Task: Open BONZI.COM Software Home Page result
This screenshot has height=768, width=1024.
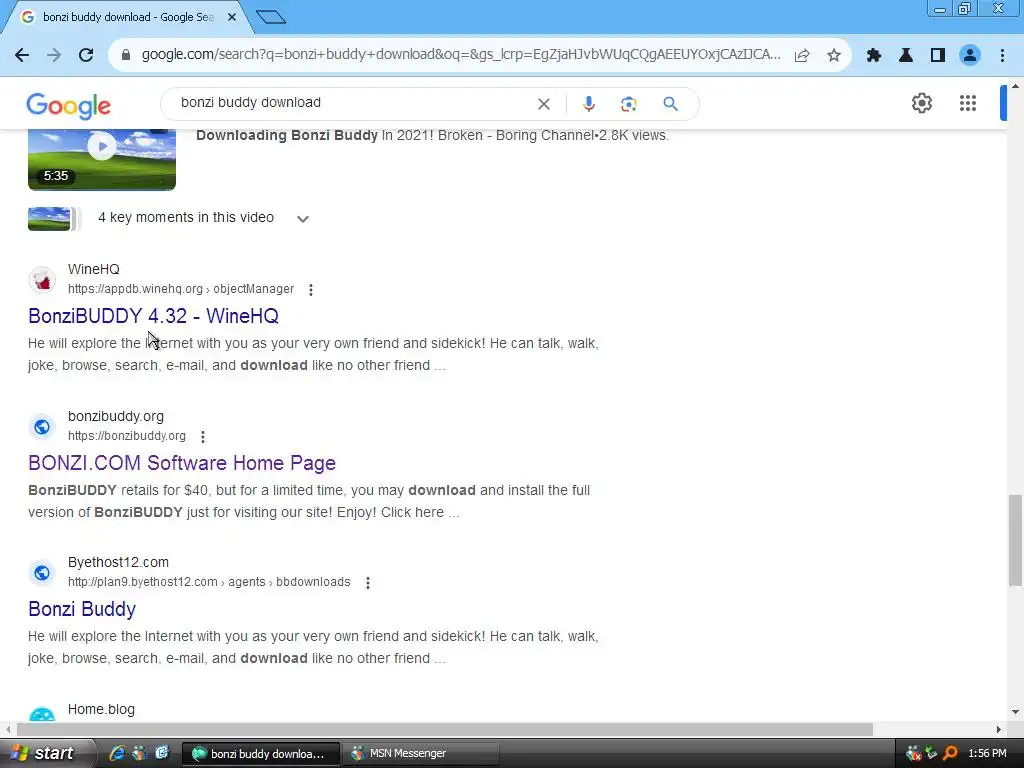Action: pos(182,463)
